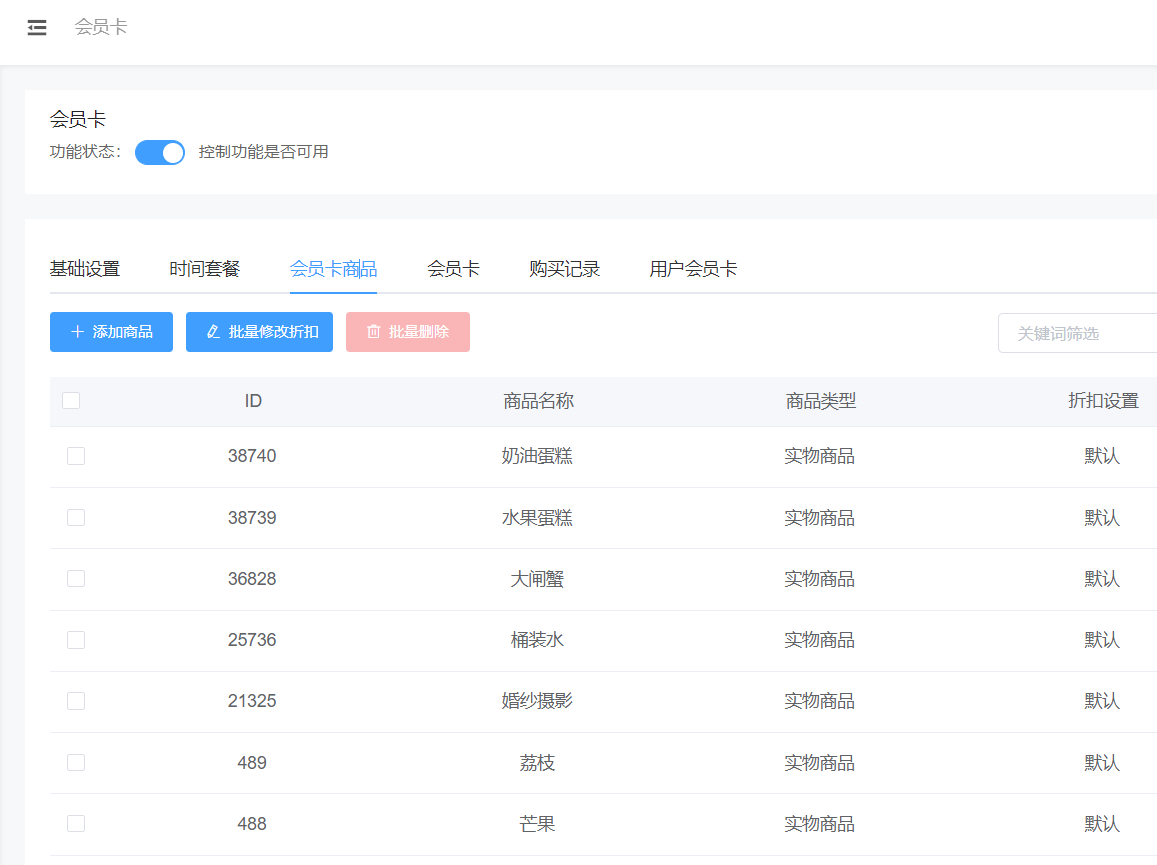The width and height of the screenshot is (1157, 865).
Task: Click 实物商品 type in 婚纱摄影 row
Action: coord(820,701)
